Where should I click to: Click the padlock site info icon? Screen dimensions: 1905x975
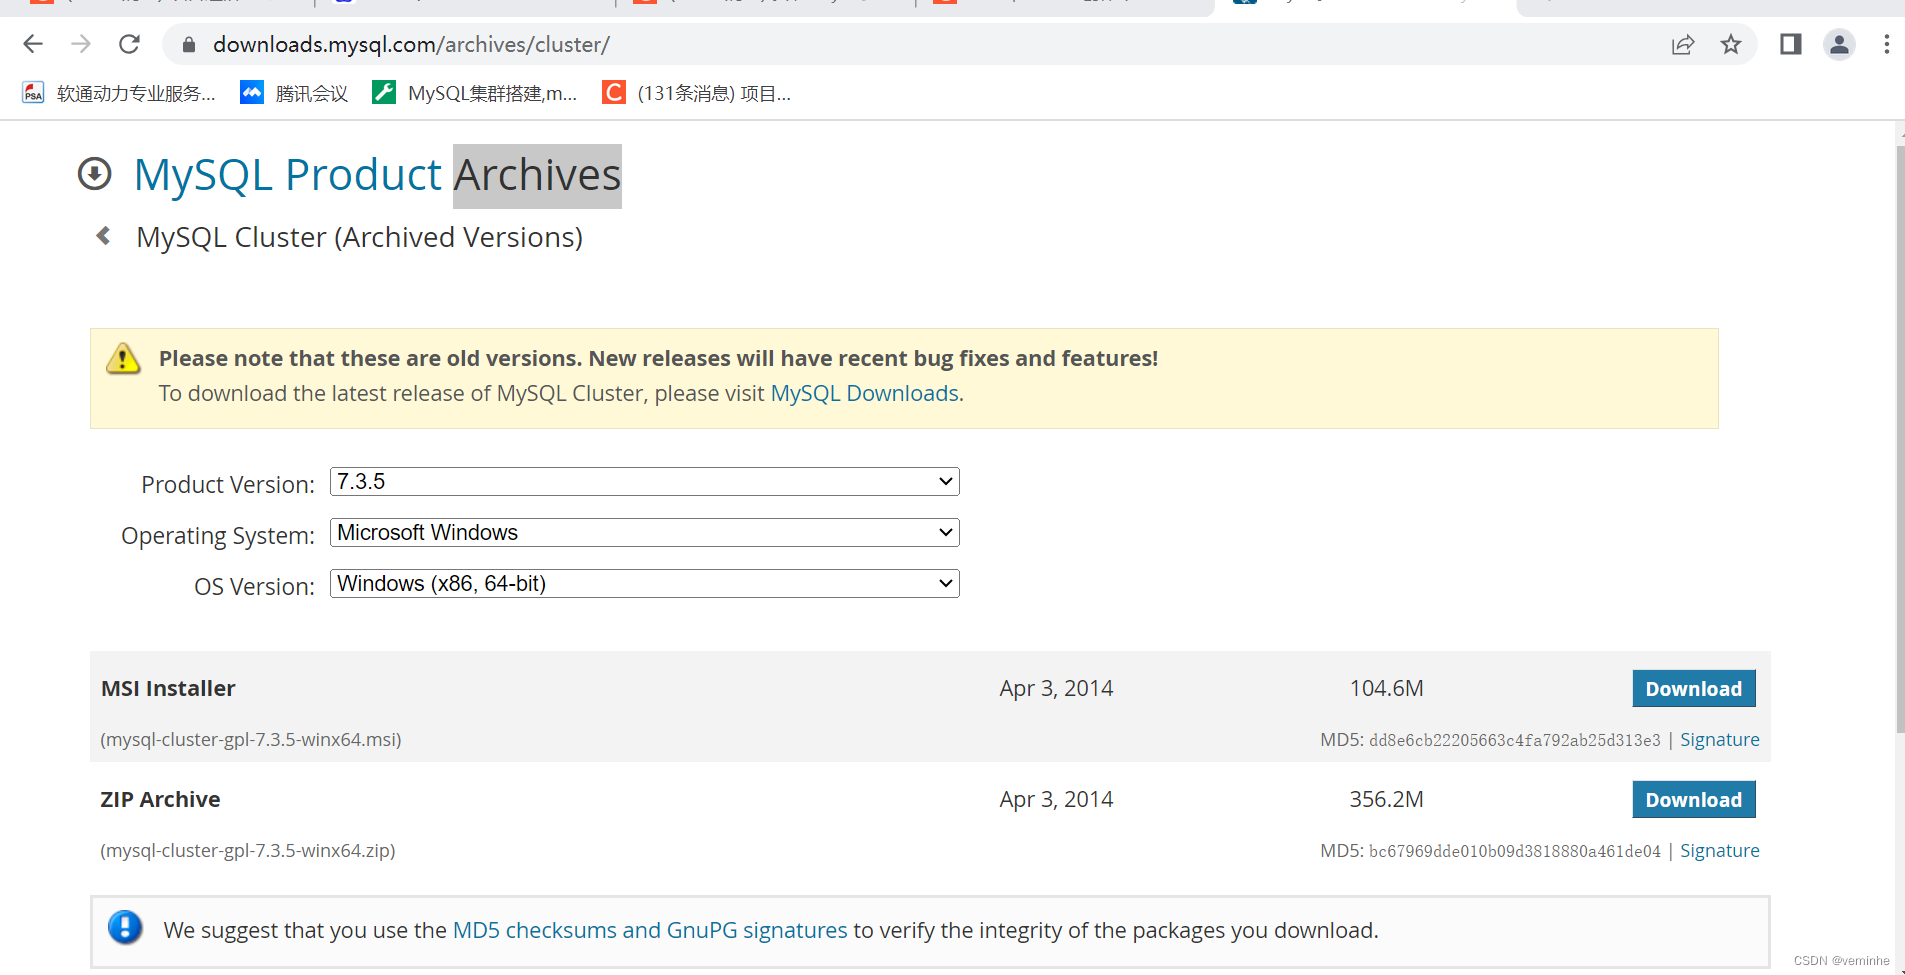[188, 45]
